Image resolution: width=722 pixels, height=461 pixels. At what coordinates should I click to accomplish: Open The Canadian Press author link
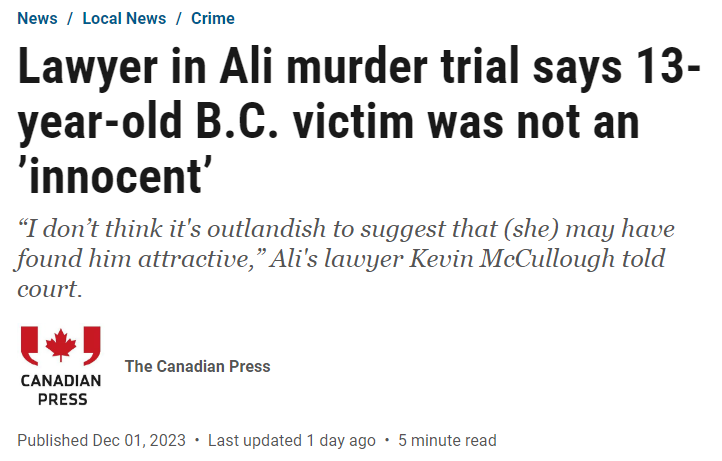click(x=198, y=366)
